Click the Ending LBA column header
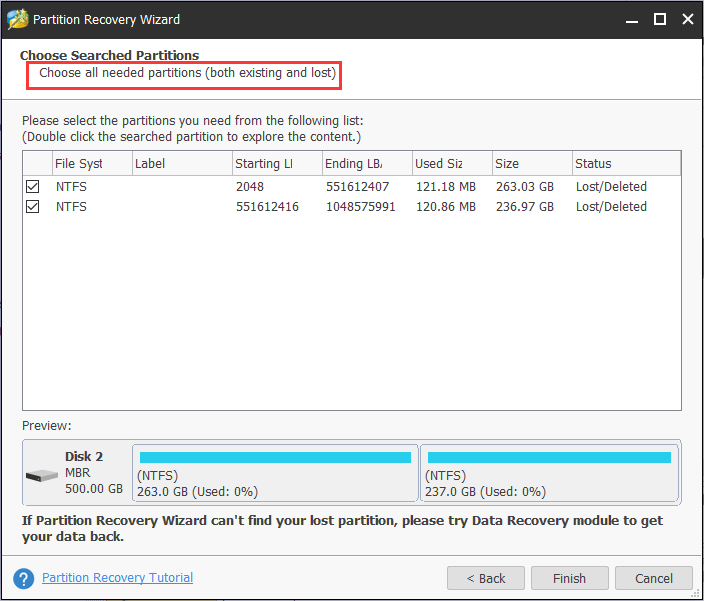 pos(367,163)
